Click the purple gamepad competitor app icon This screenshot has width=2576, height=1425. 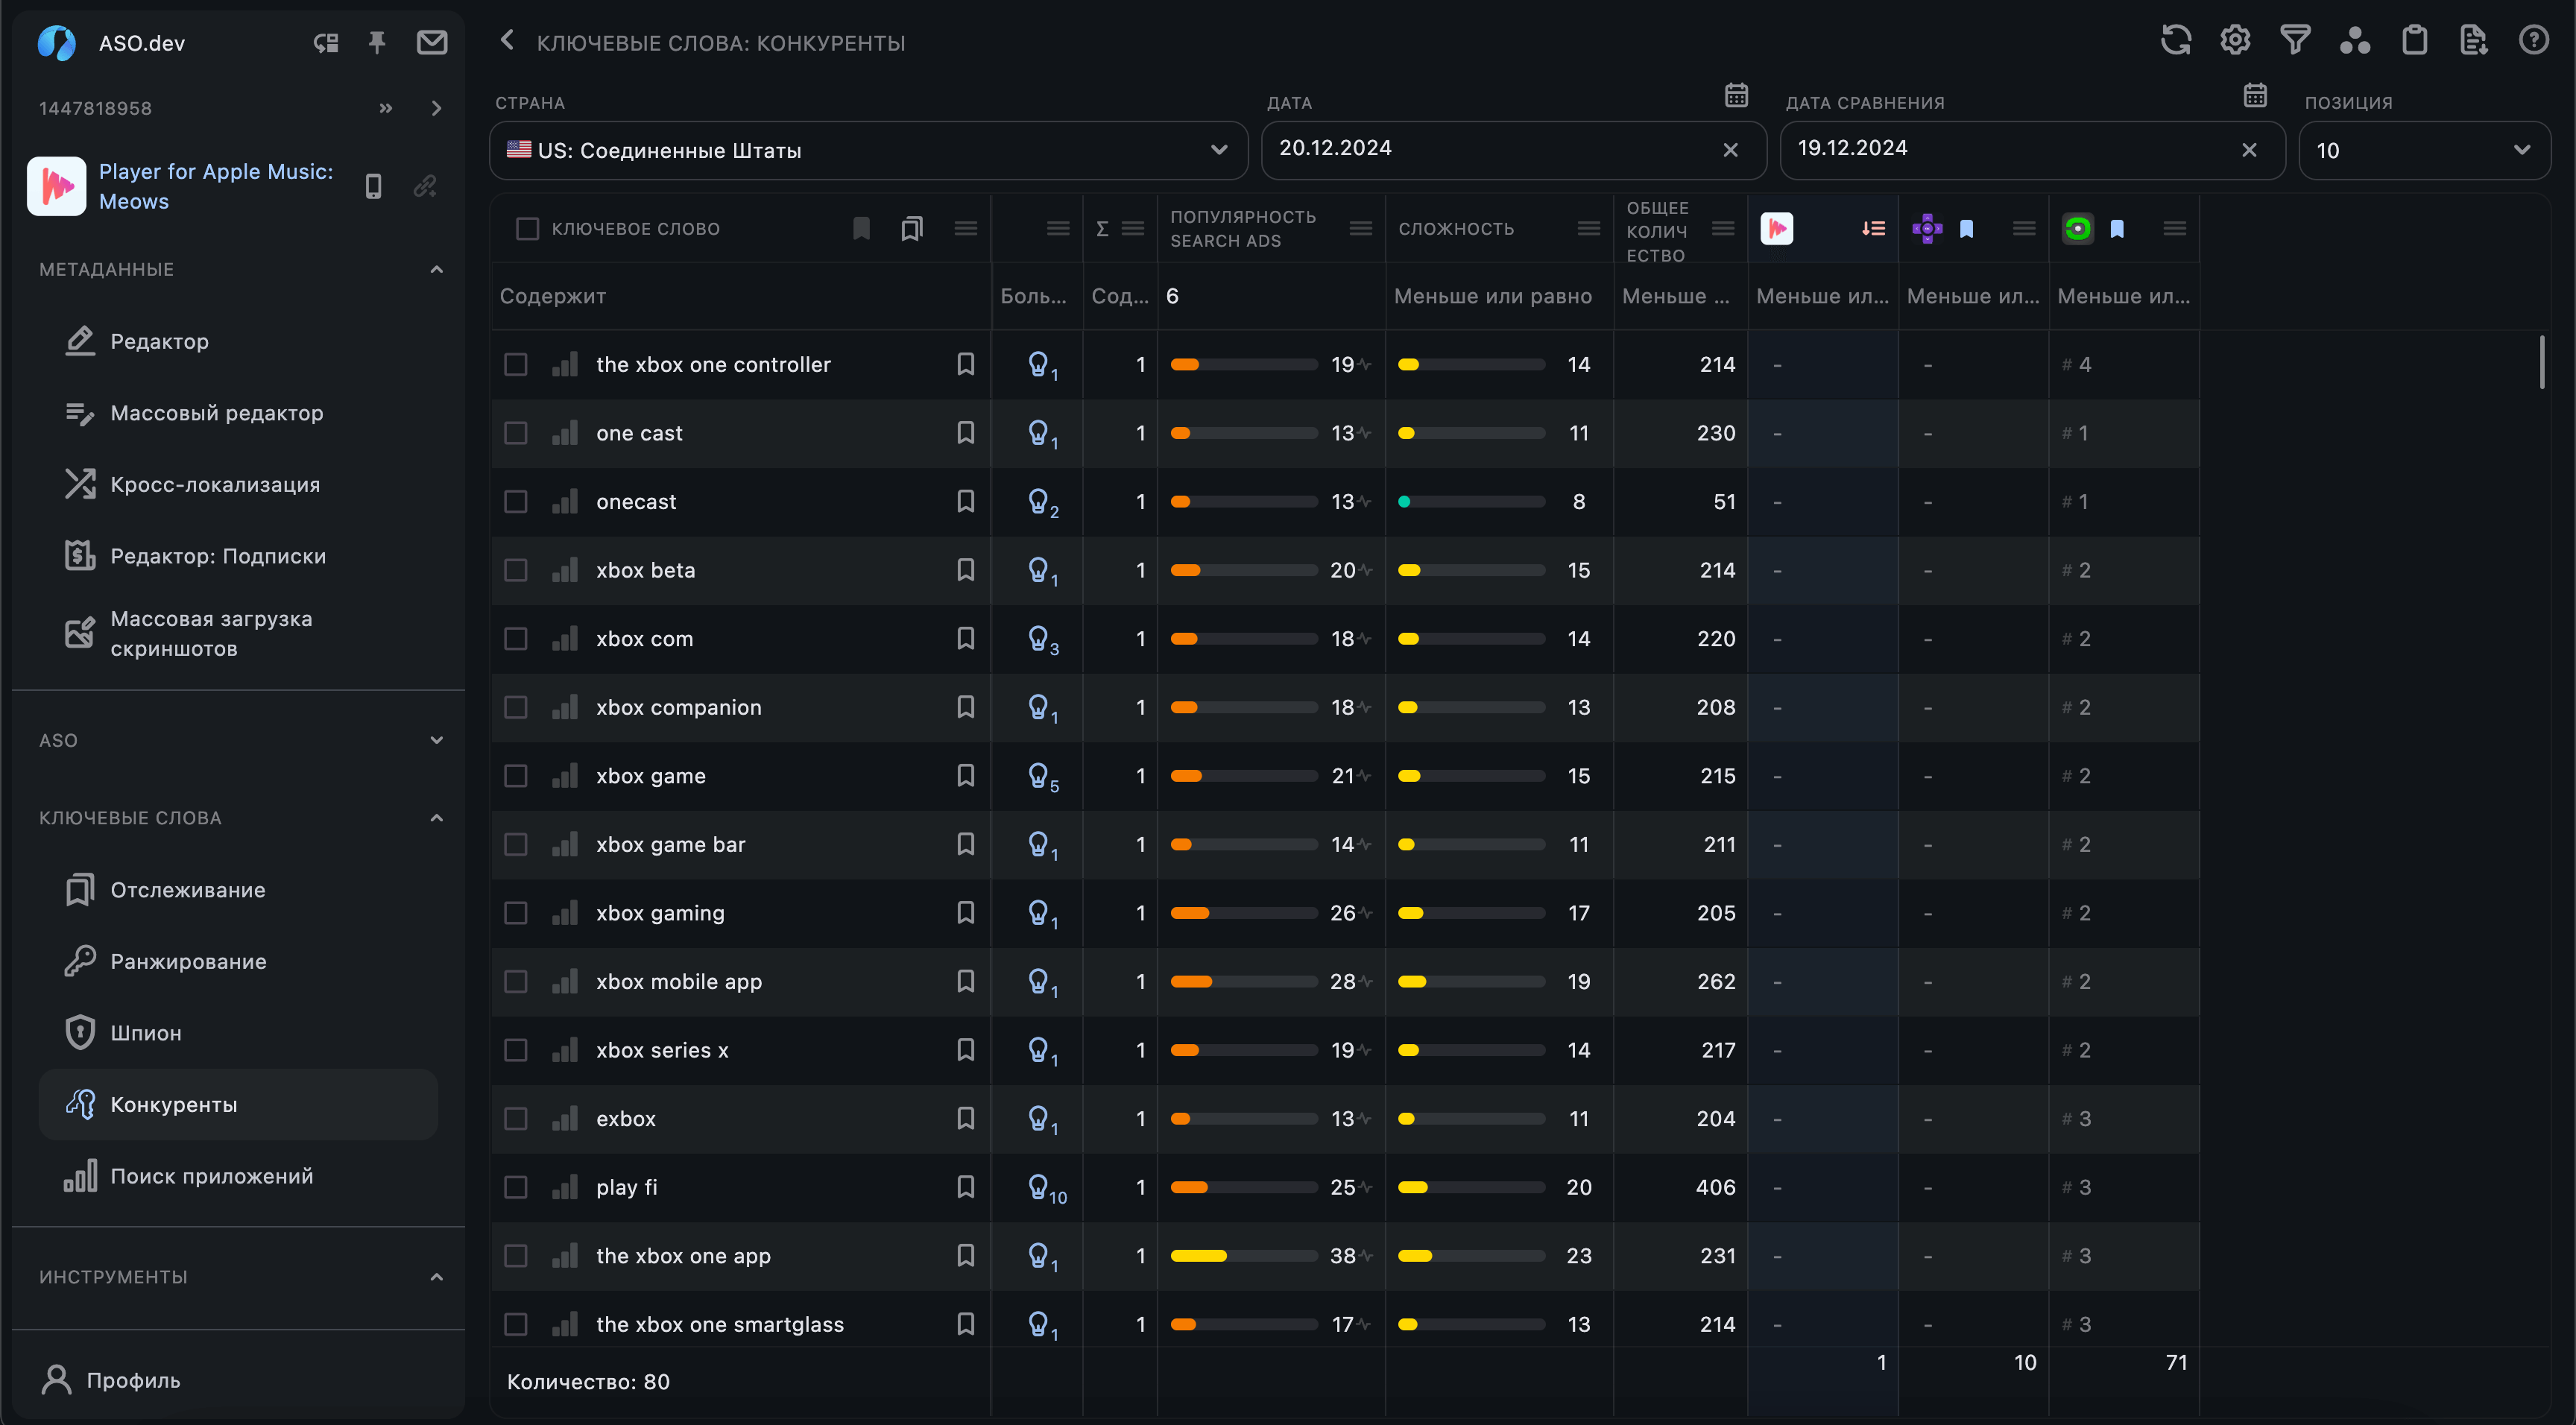pos(1927,229)
